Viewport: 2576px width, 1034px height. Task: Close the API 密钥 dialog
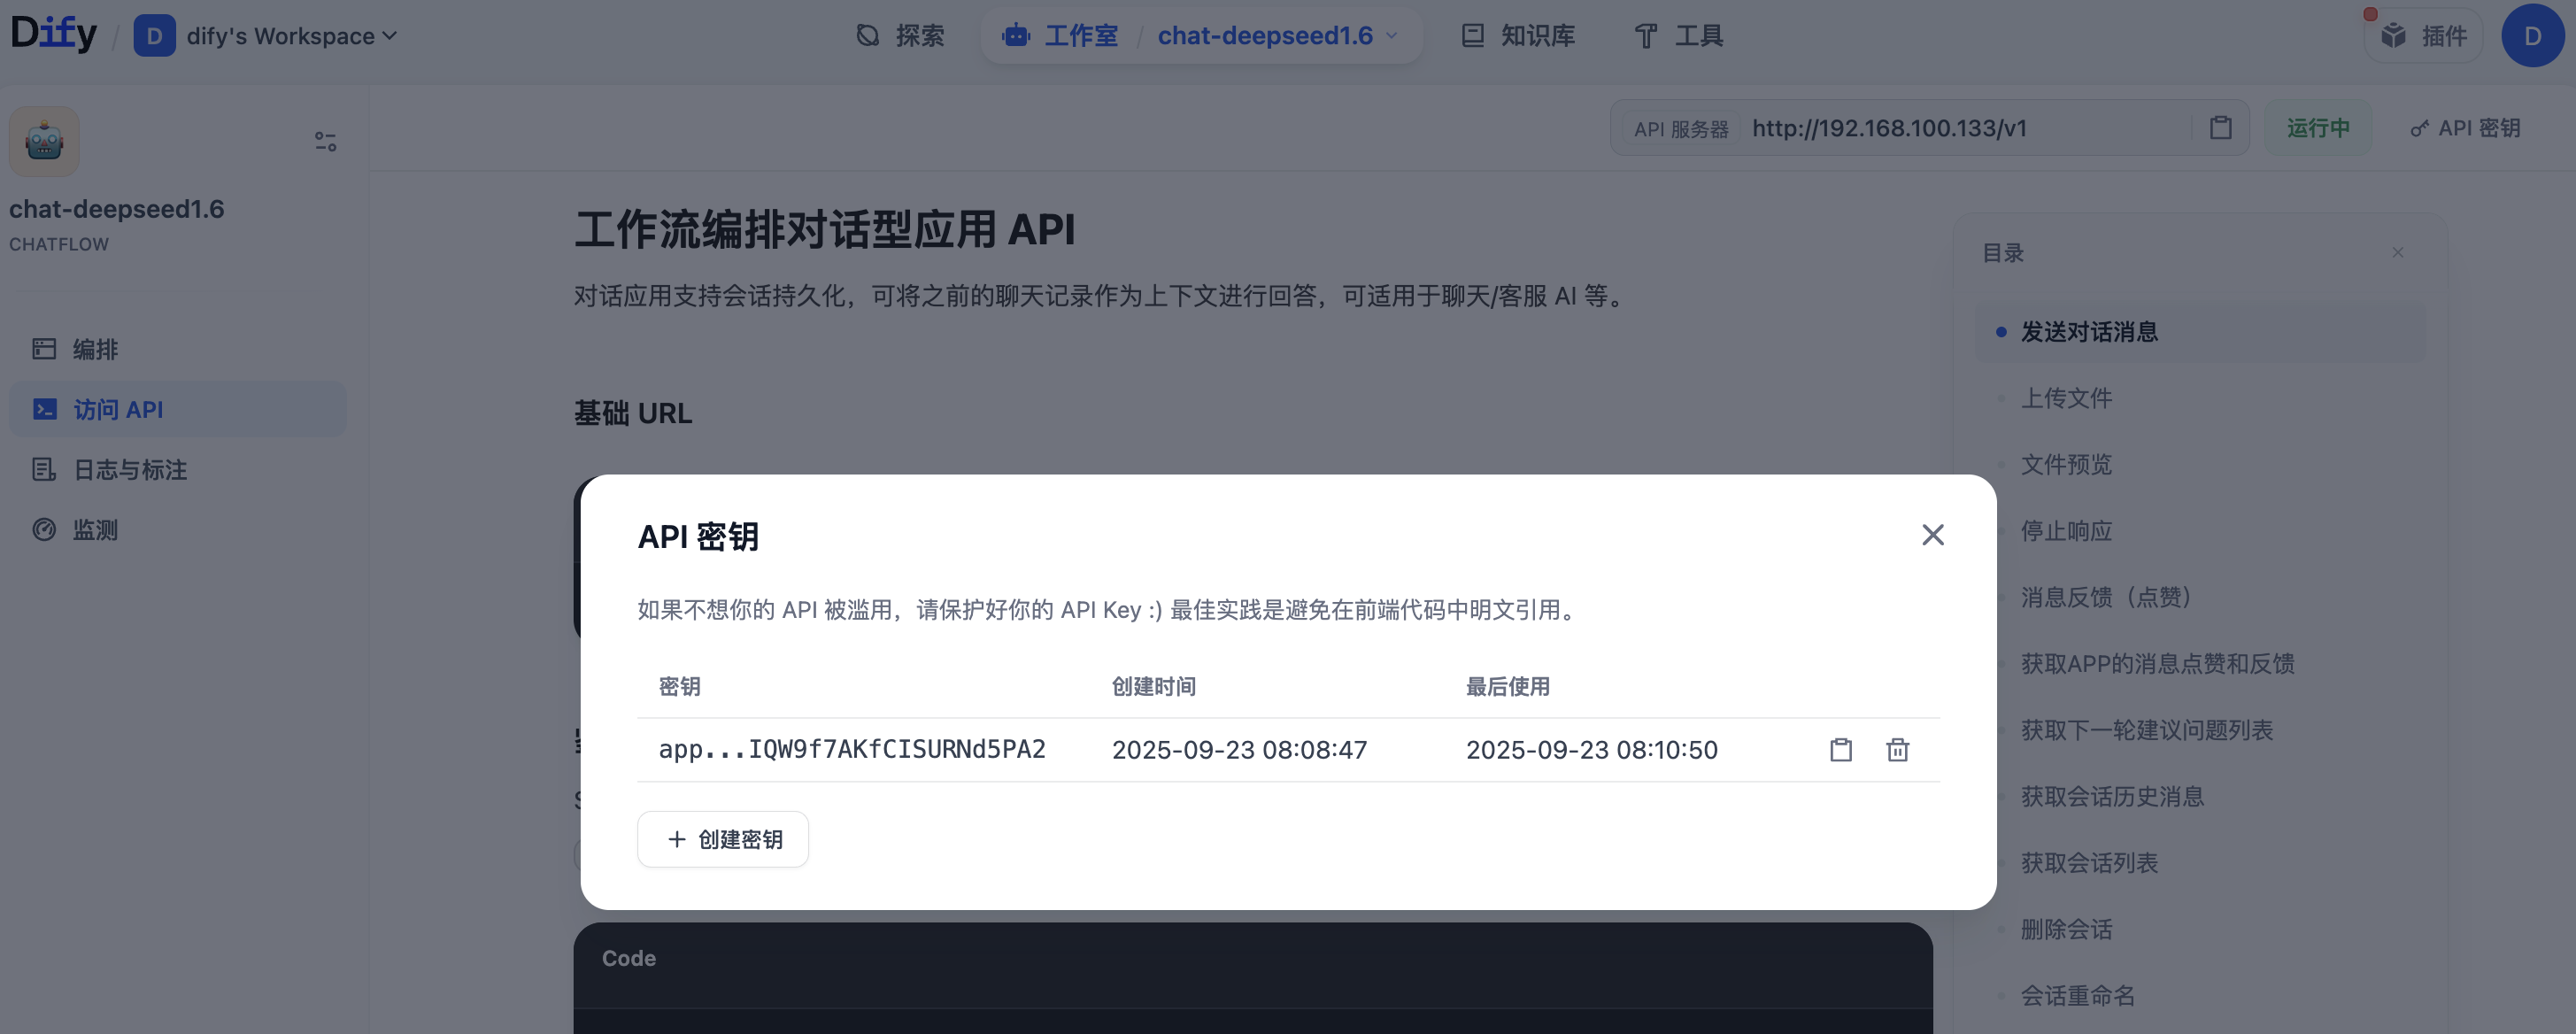coord(1932,535)
